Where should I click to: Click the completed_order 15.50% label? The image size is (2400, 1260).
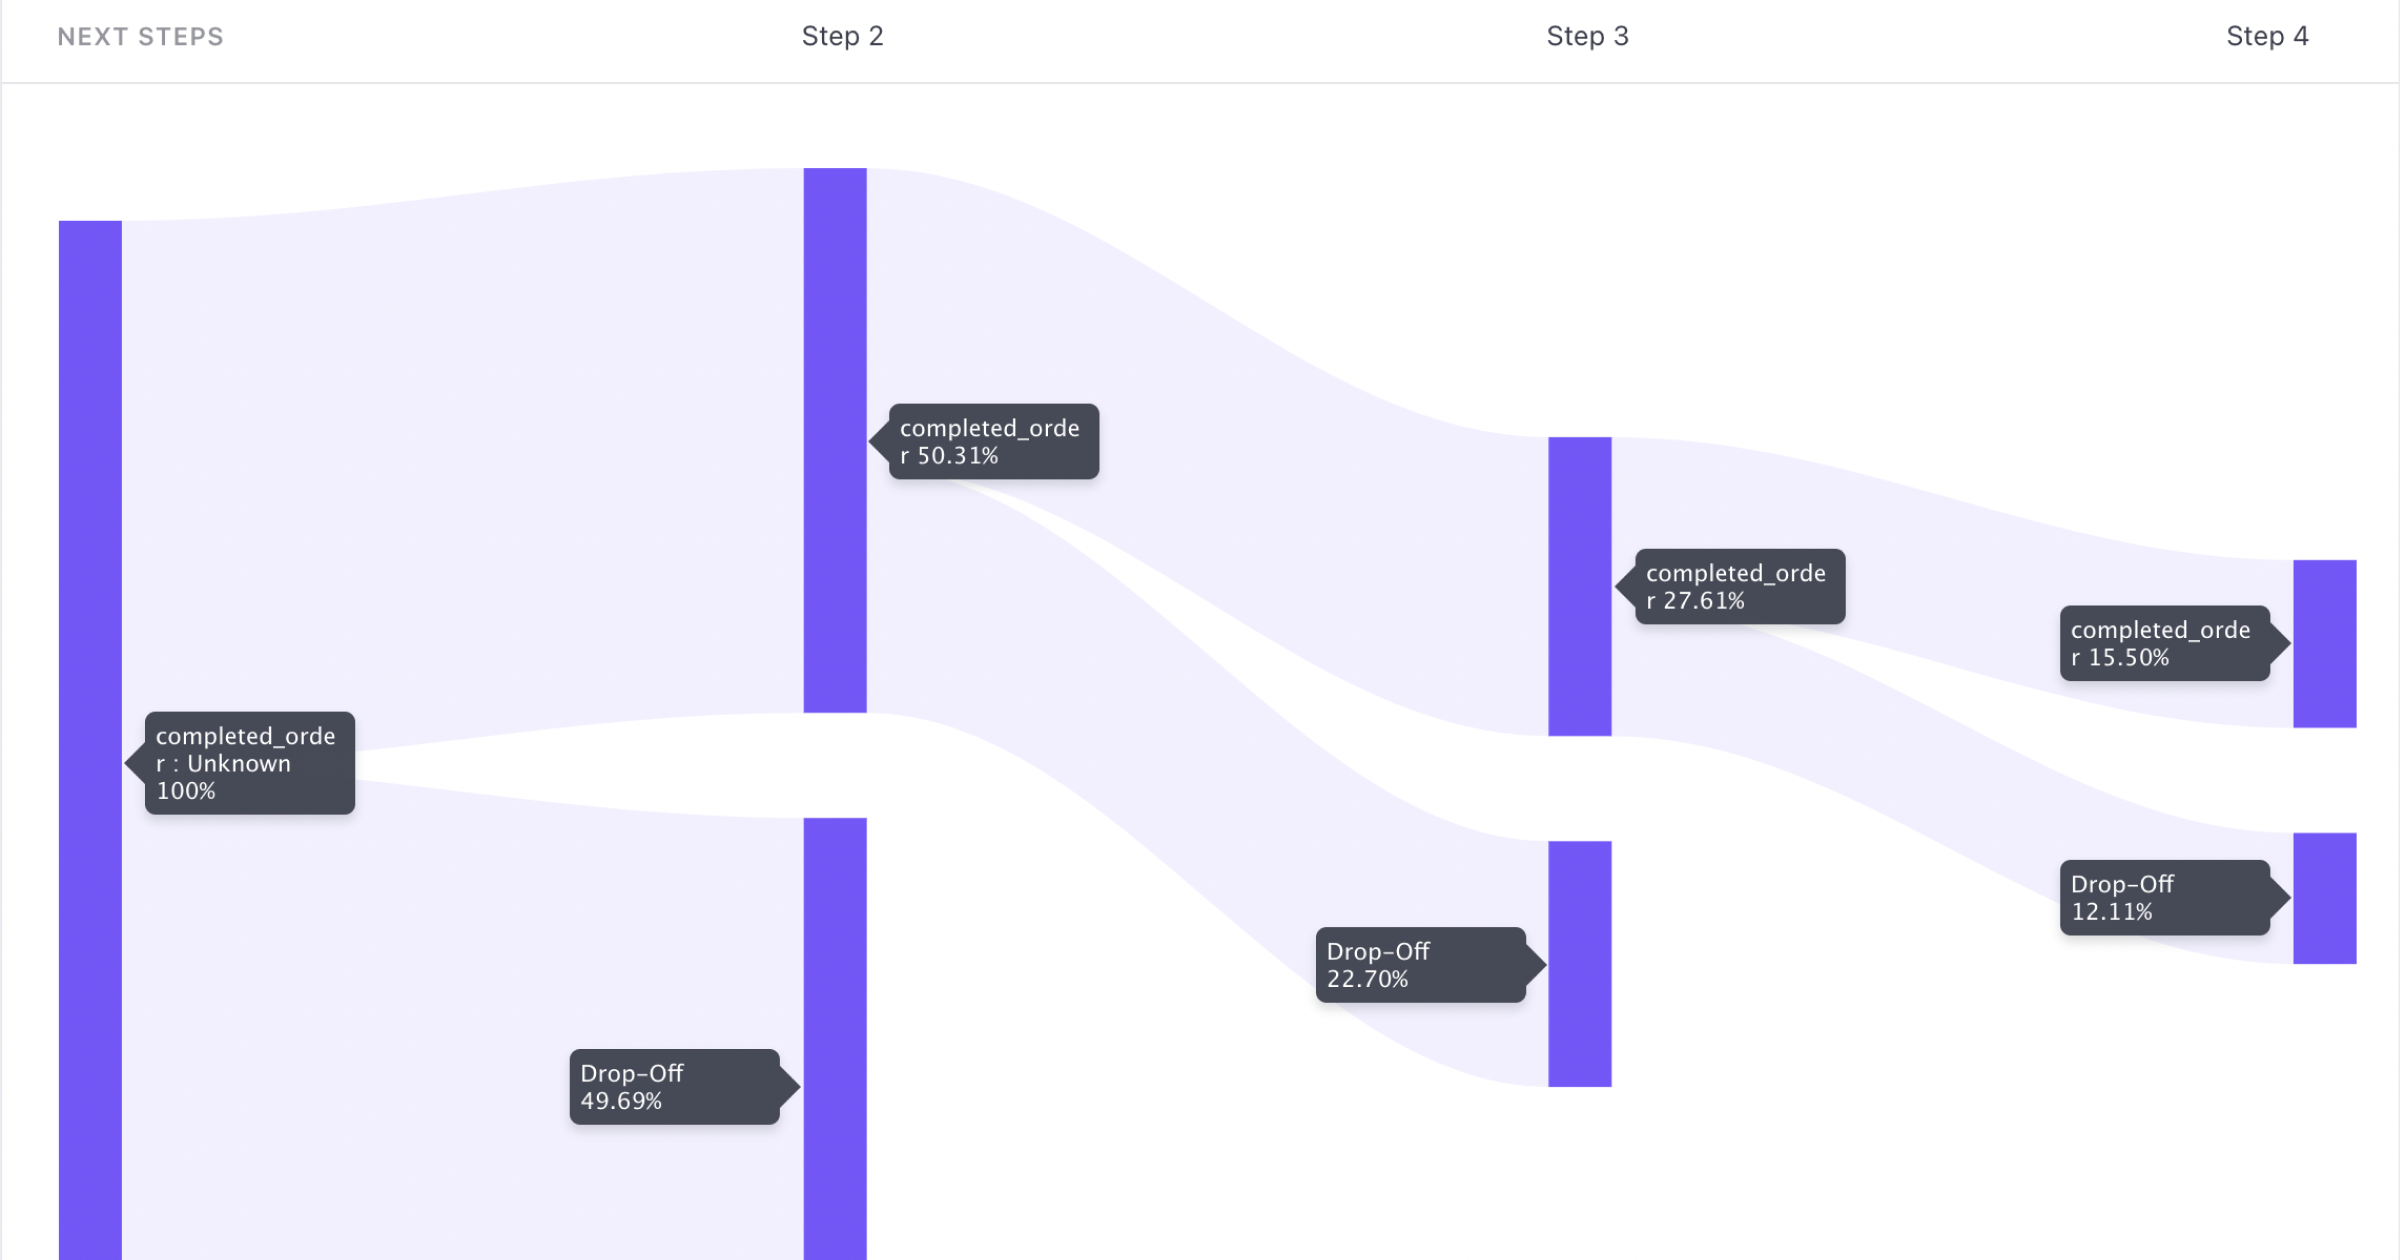tap(2162, 643)
